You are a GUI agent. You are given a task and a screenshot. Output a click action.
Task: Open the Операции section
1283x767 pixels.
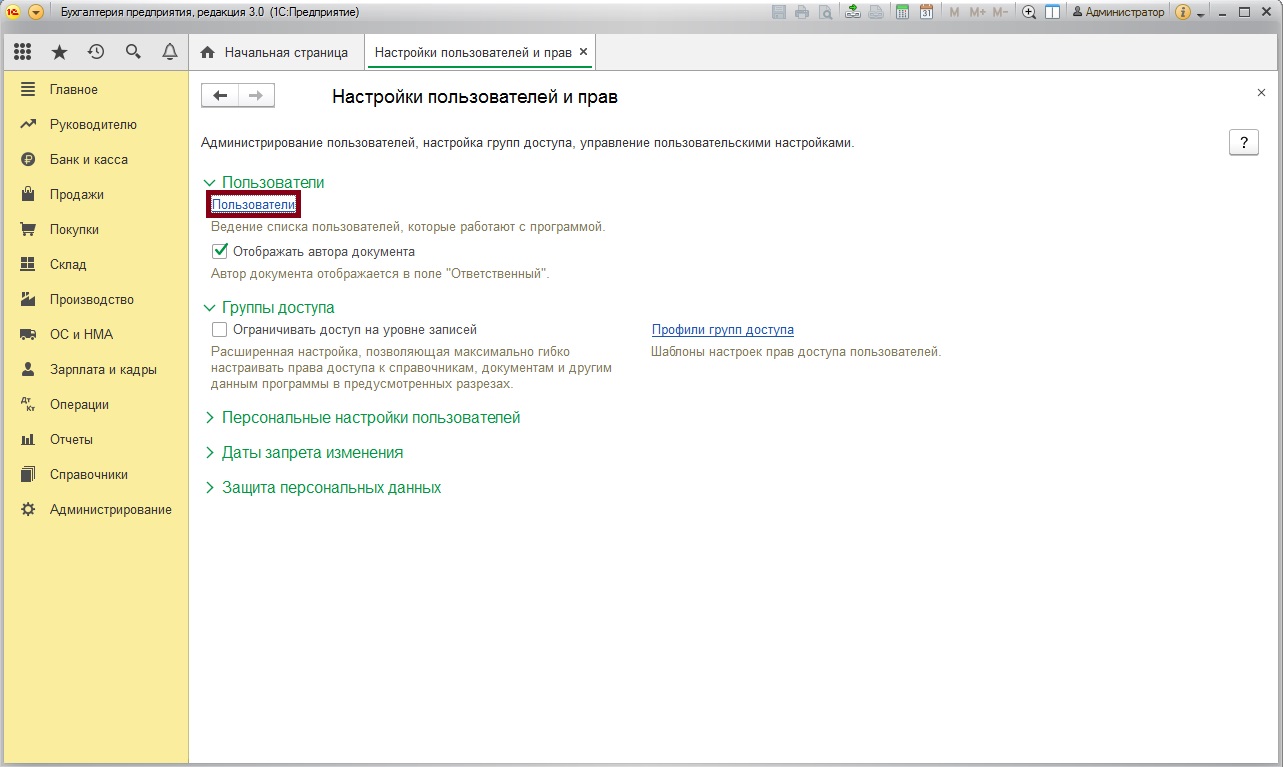click(x=79, y=404)
